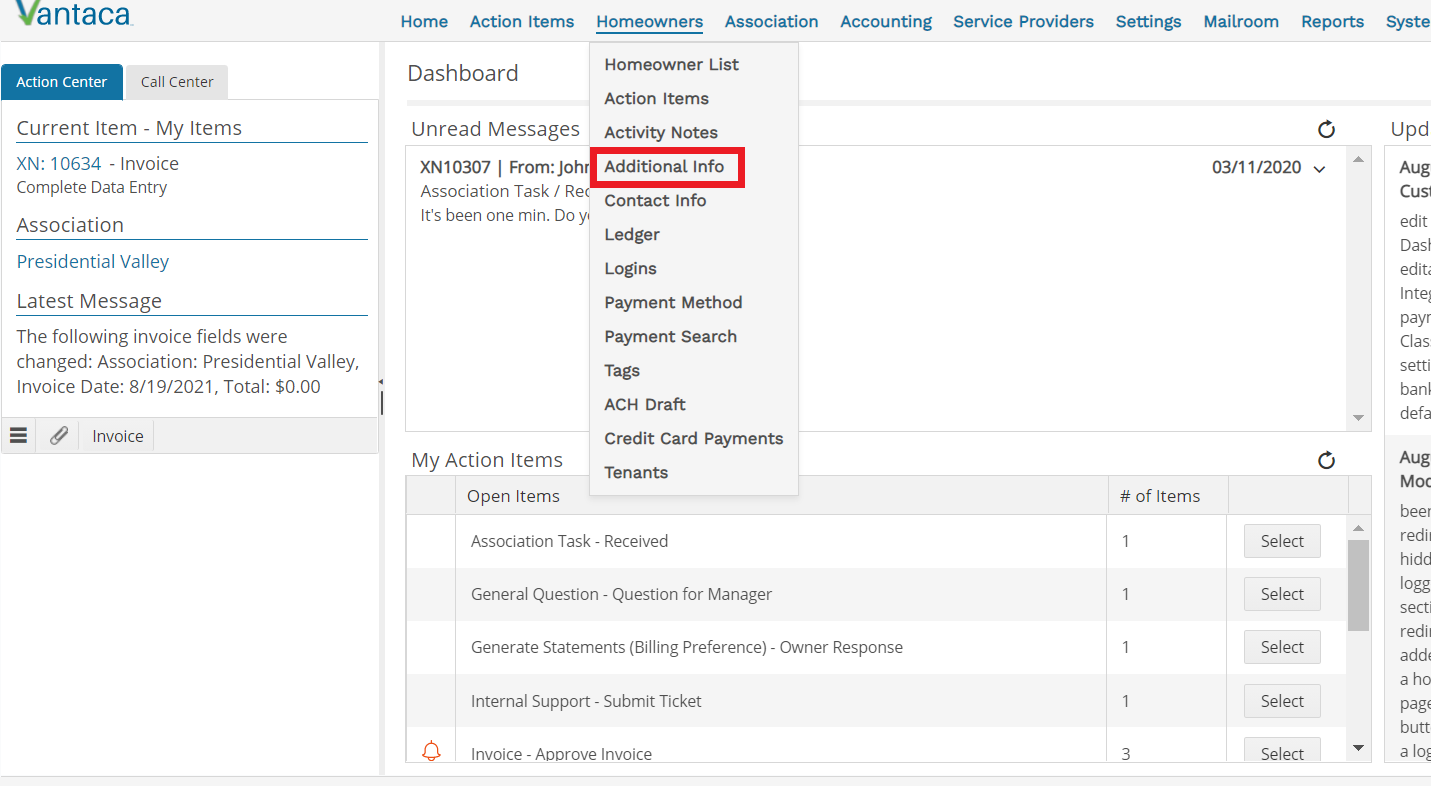Image resolution: width=1431 pixels, height=786 pixels.
Task: Select Tenants from the Homeowners menu
Action: [x=636, y=471]
